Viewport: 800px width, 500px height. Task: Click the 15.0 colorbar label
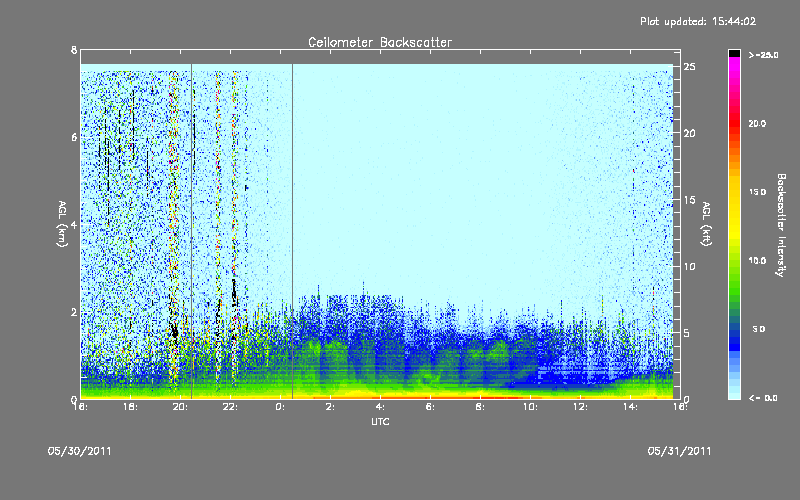[x=757, y=192]
